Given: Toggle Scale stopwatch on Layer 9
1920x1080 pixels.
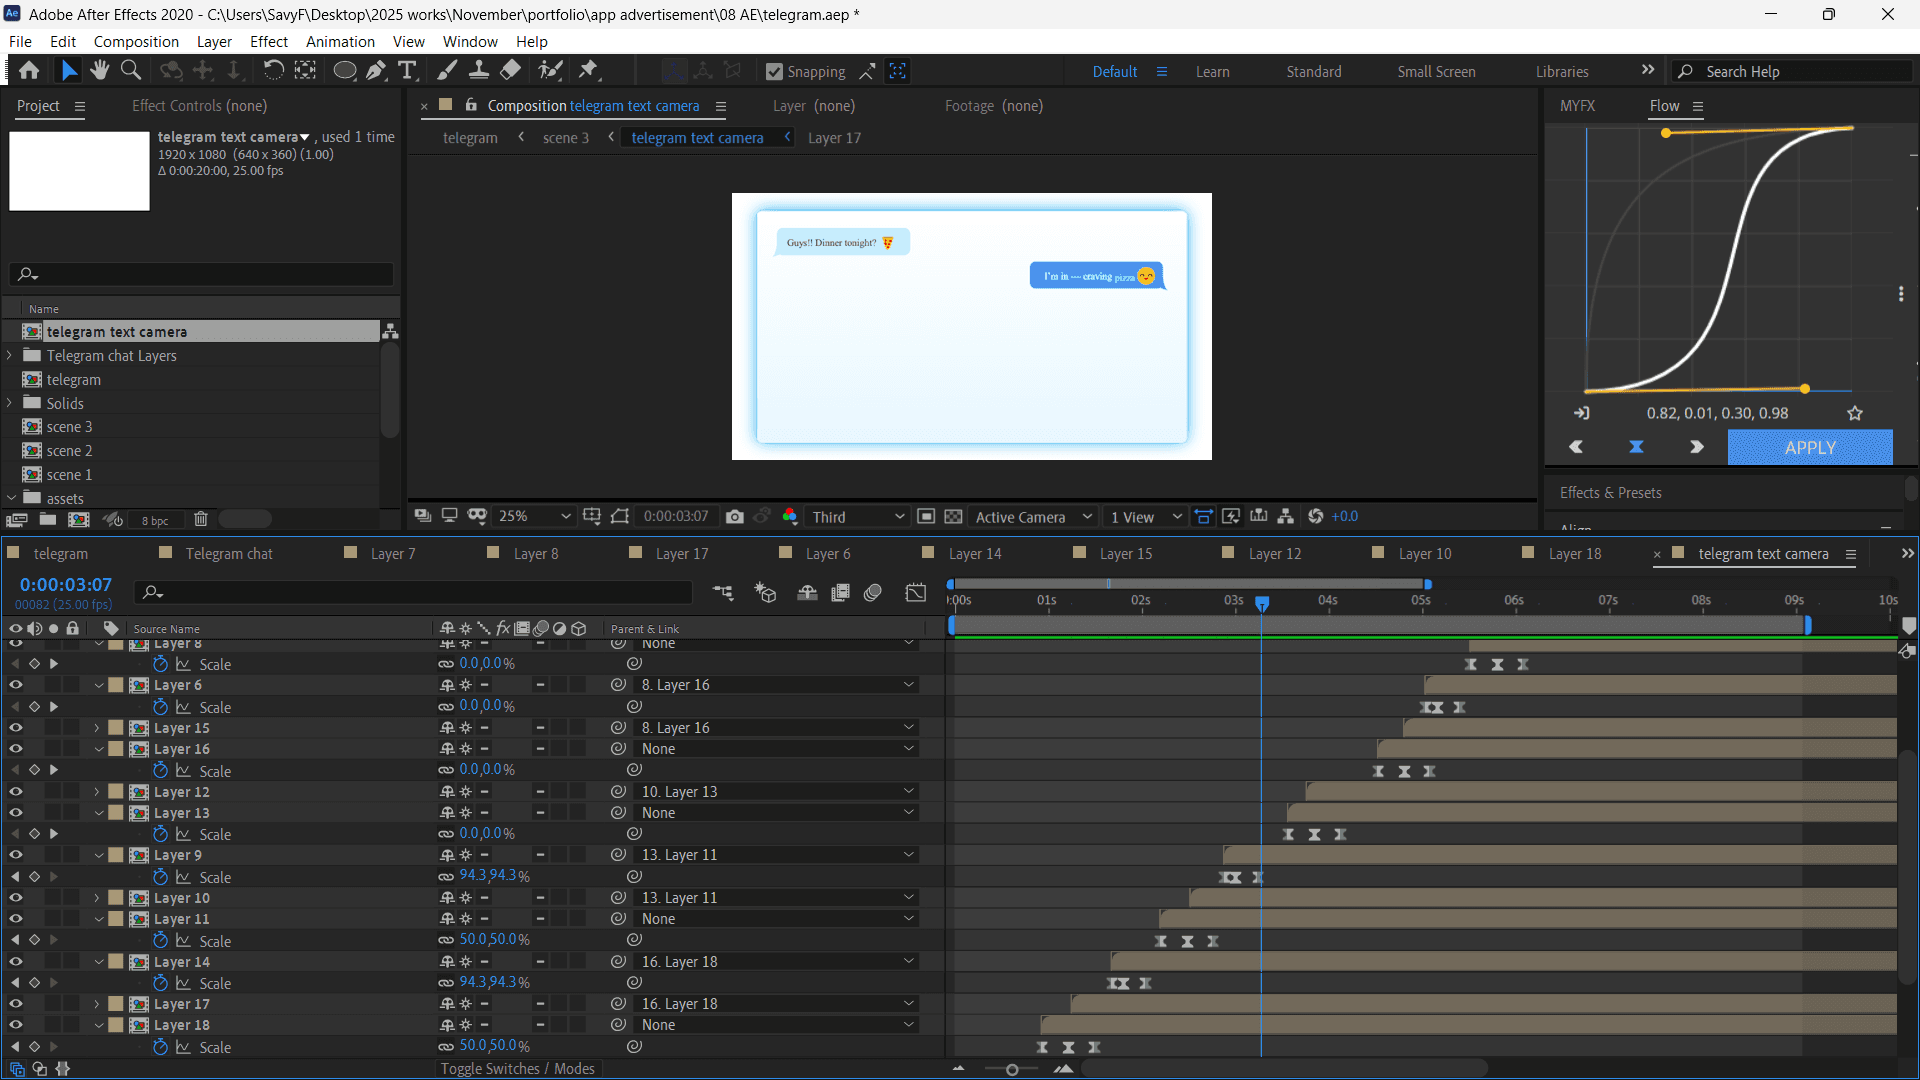Looking at the screenshot, I should (160, 877).
